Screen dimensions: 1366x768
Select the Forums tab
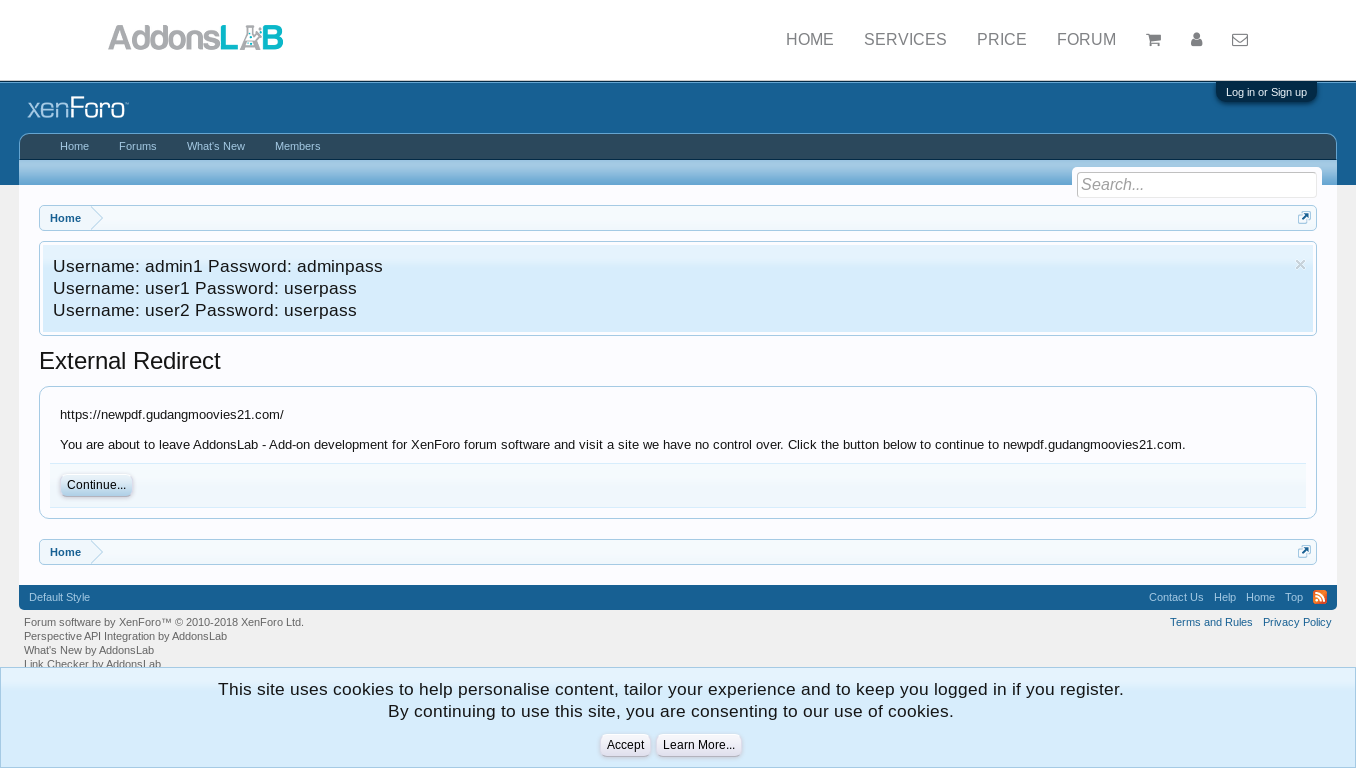click(138, 146)
